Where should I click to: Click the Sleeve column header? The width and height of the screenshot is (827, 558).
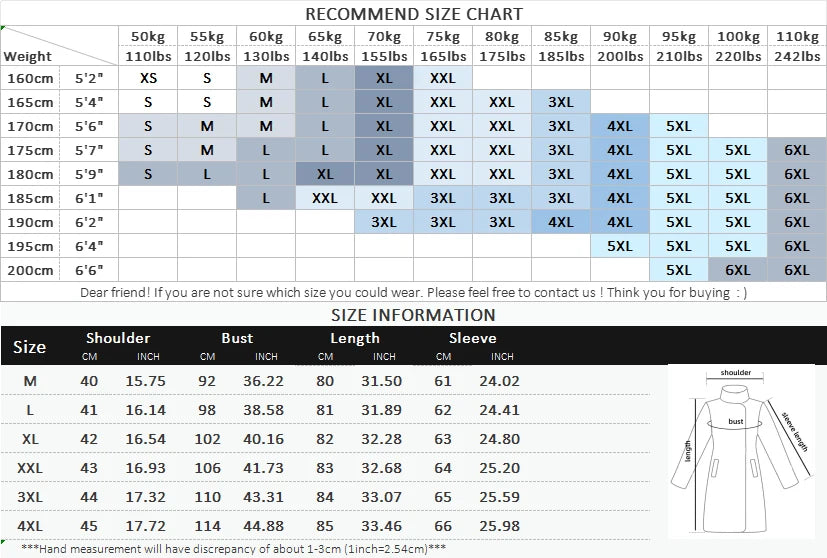[473, 338]
